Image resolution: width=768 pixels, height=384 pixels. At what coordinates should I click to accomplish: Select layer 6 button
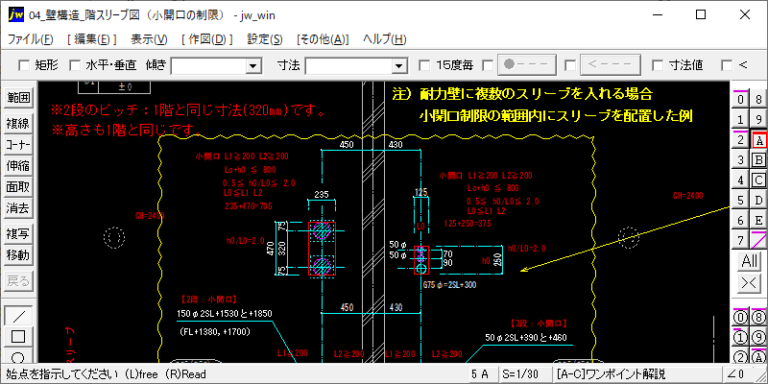click(x=741, y=220)
